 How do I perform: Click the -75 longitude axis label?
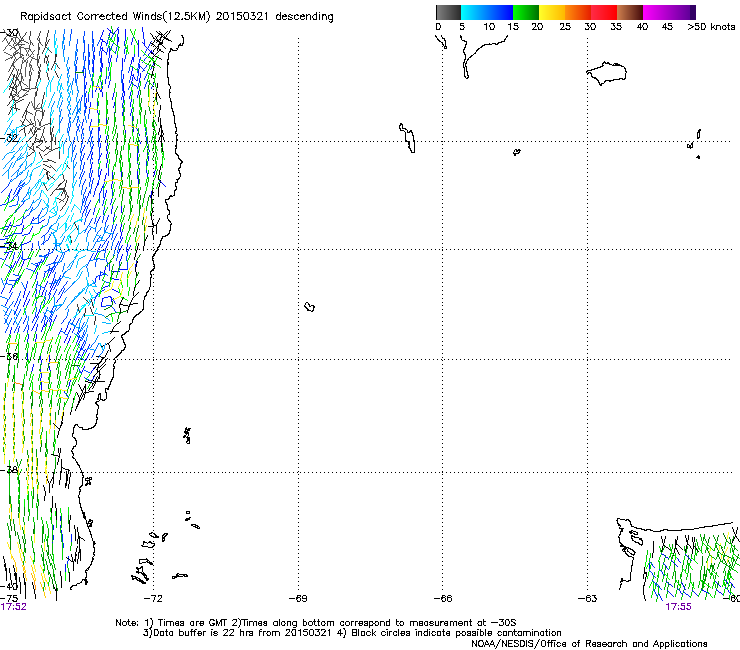9,599
